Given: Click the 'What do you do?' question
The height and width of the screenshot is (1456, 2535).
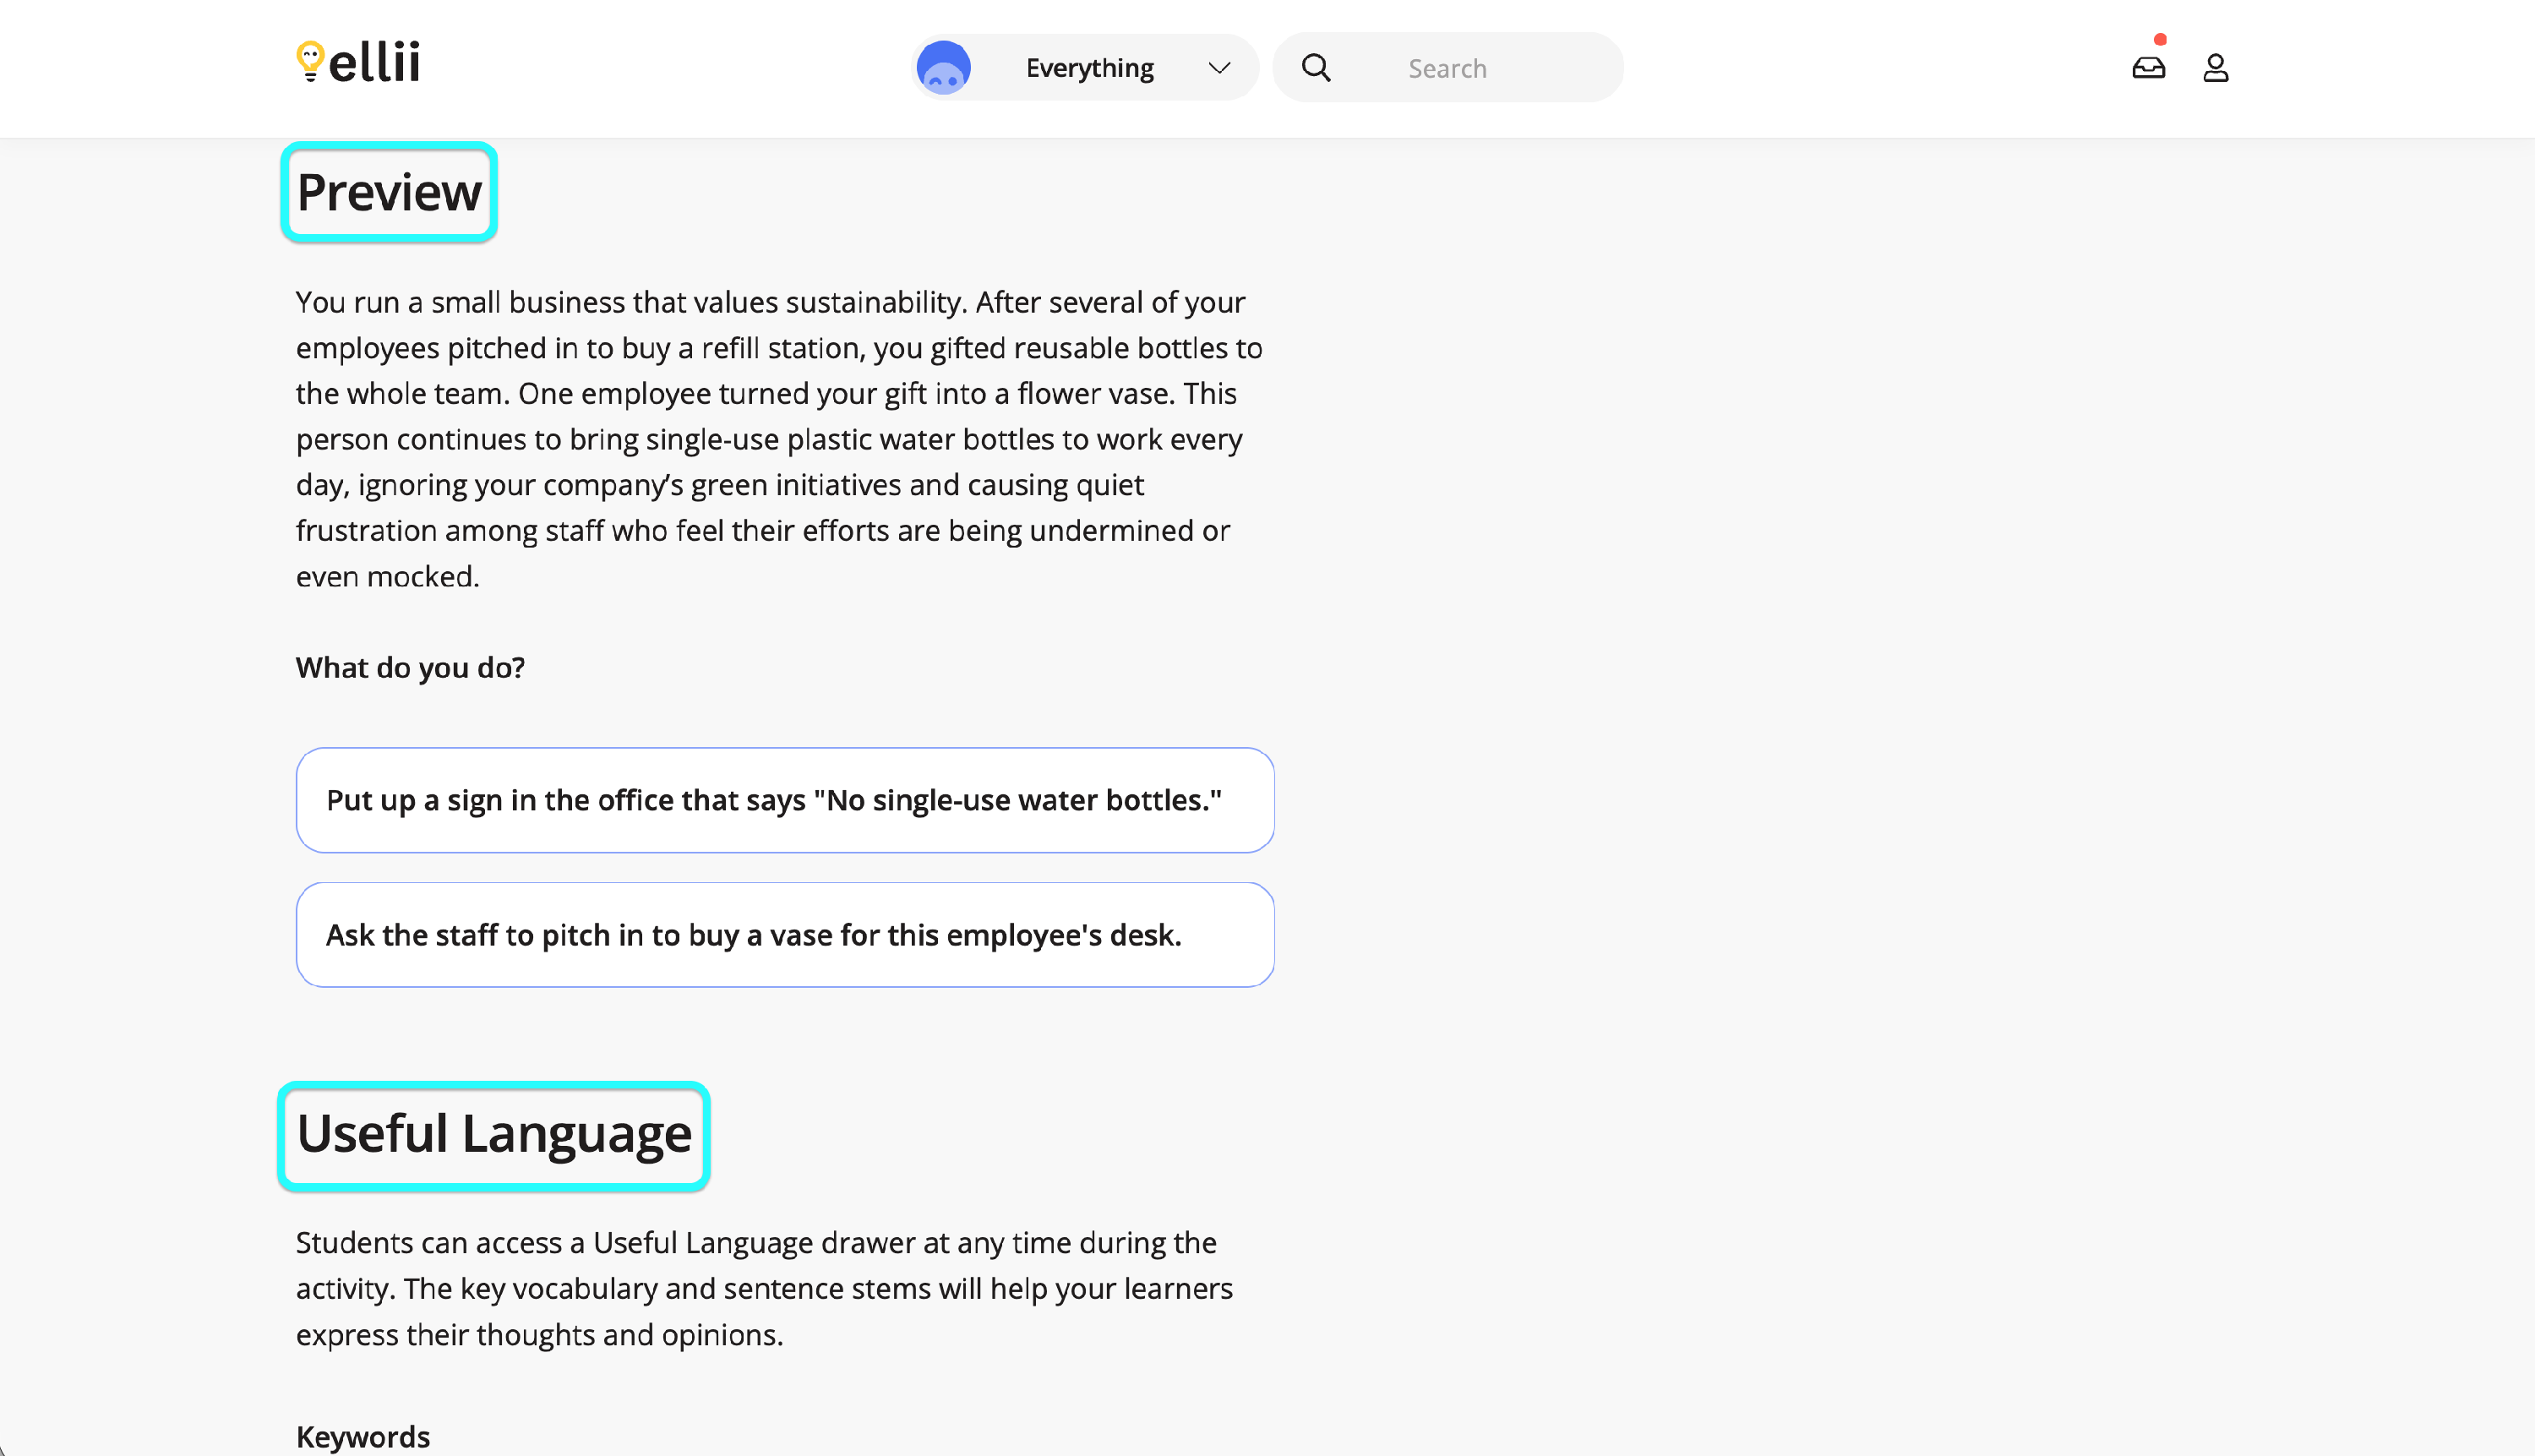Looking at the screenshot, I should (x=410, y=667).
